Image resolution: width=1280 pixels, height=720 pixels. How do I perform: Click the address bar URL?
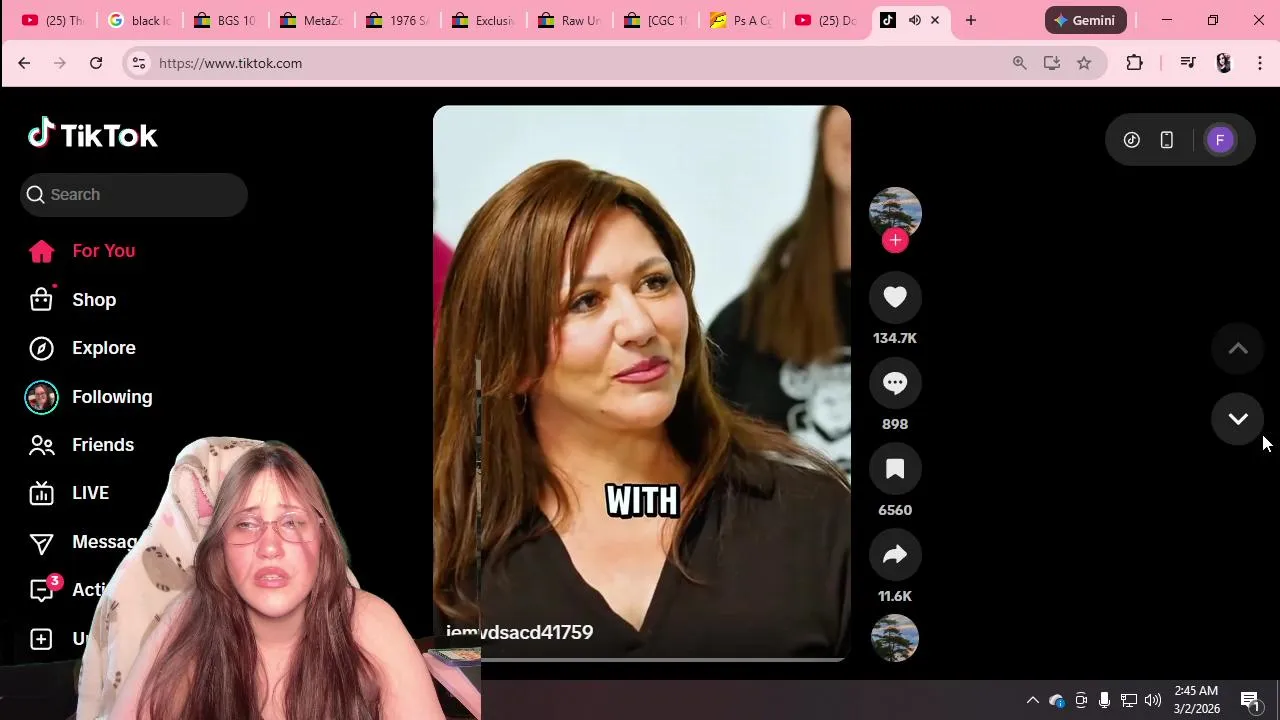click(x=231, y=63)
